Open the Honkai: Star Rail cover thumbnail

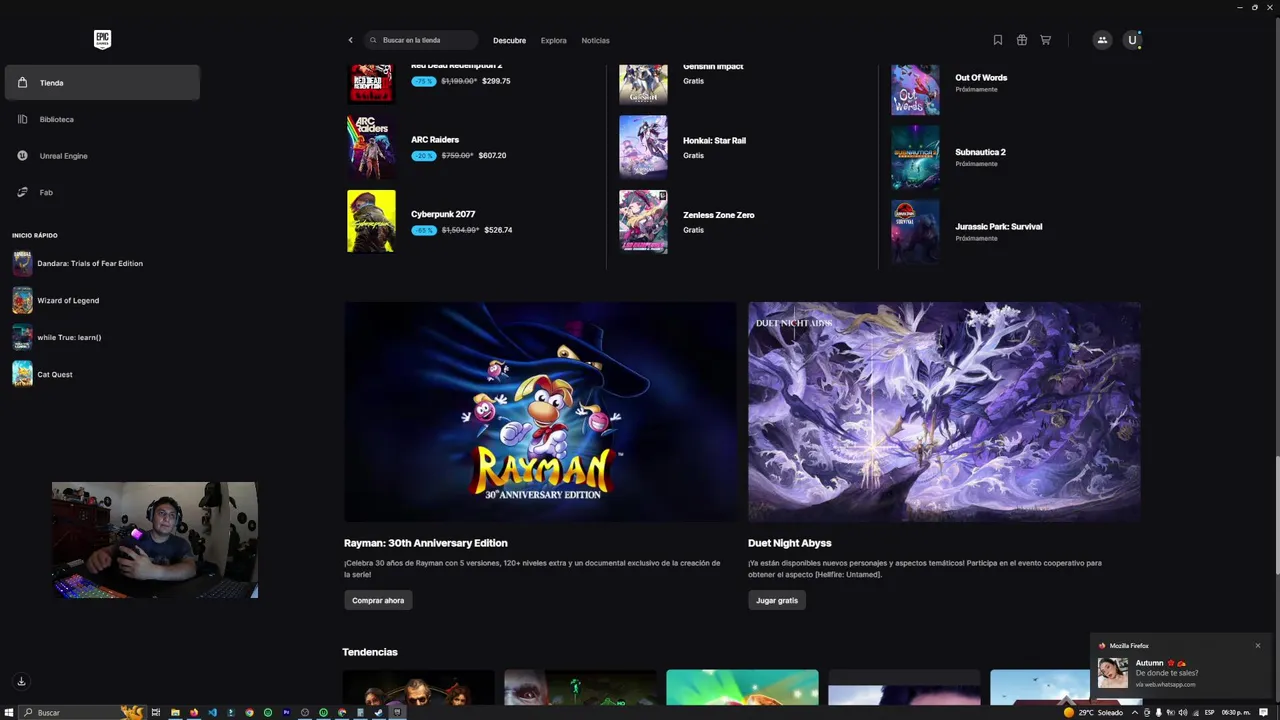point(643,147)
